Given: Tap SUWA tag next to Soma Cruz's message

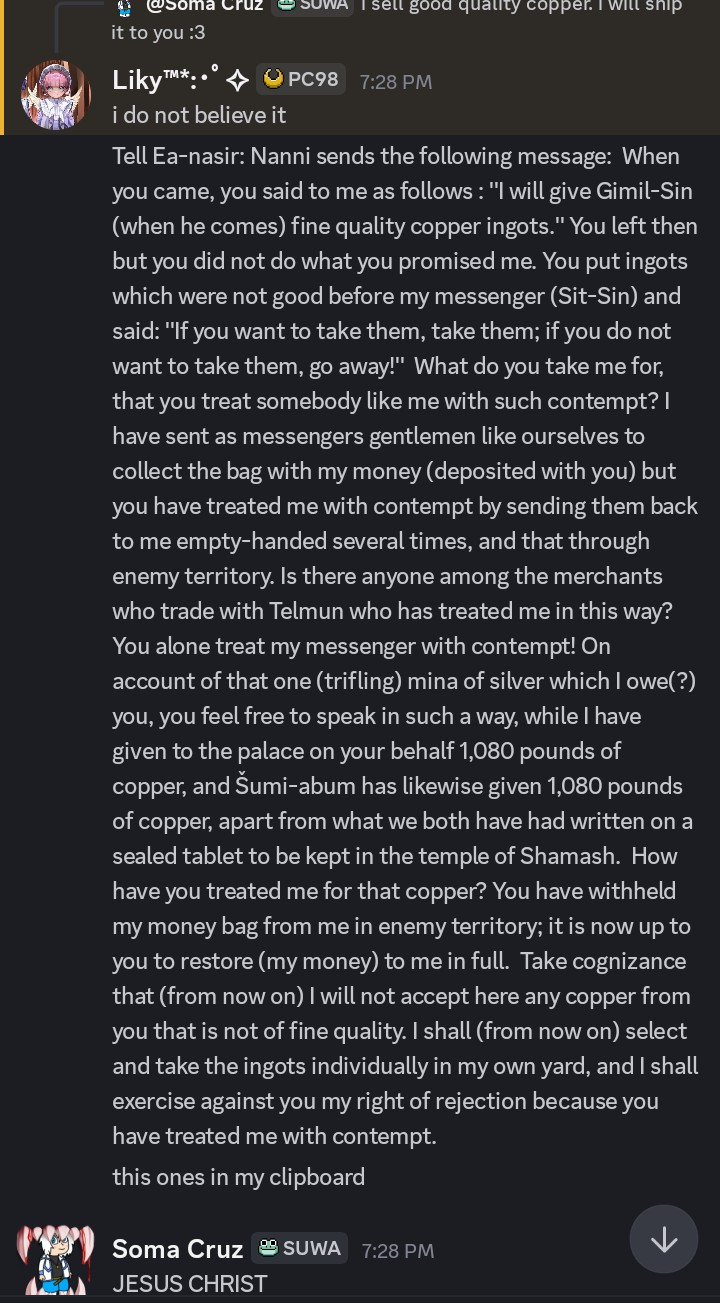Looking at the screenshot, I should coord(299,1248).
